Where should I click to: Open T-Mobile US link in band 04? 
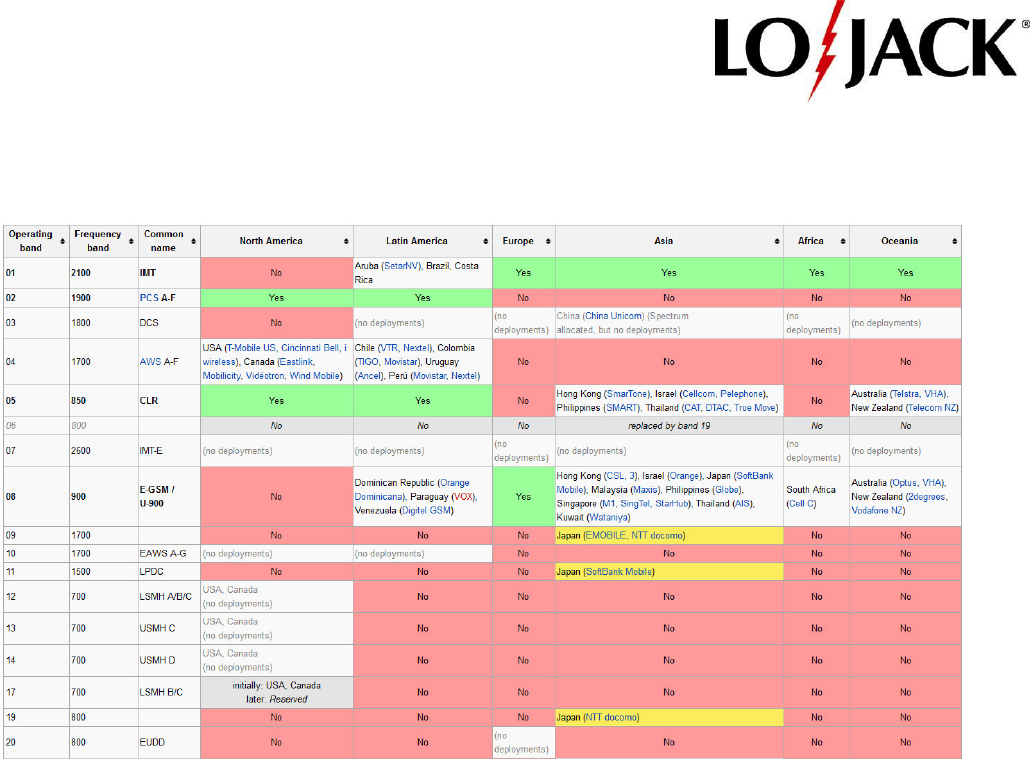pos(252,348)
